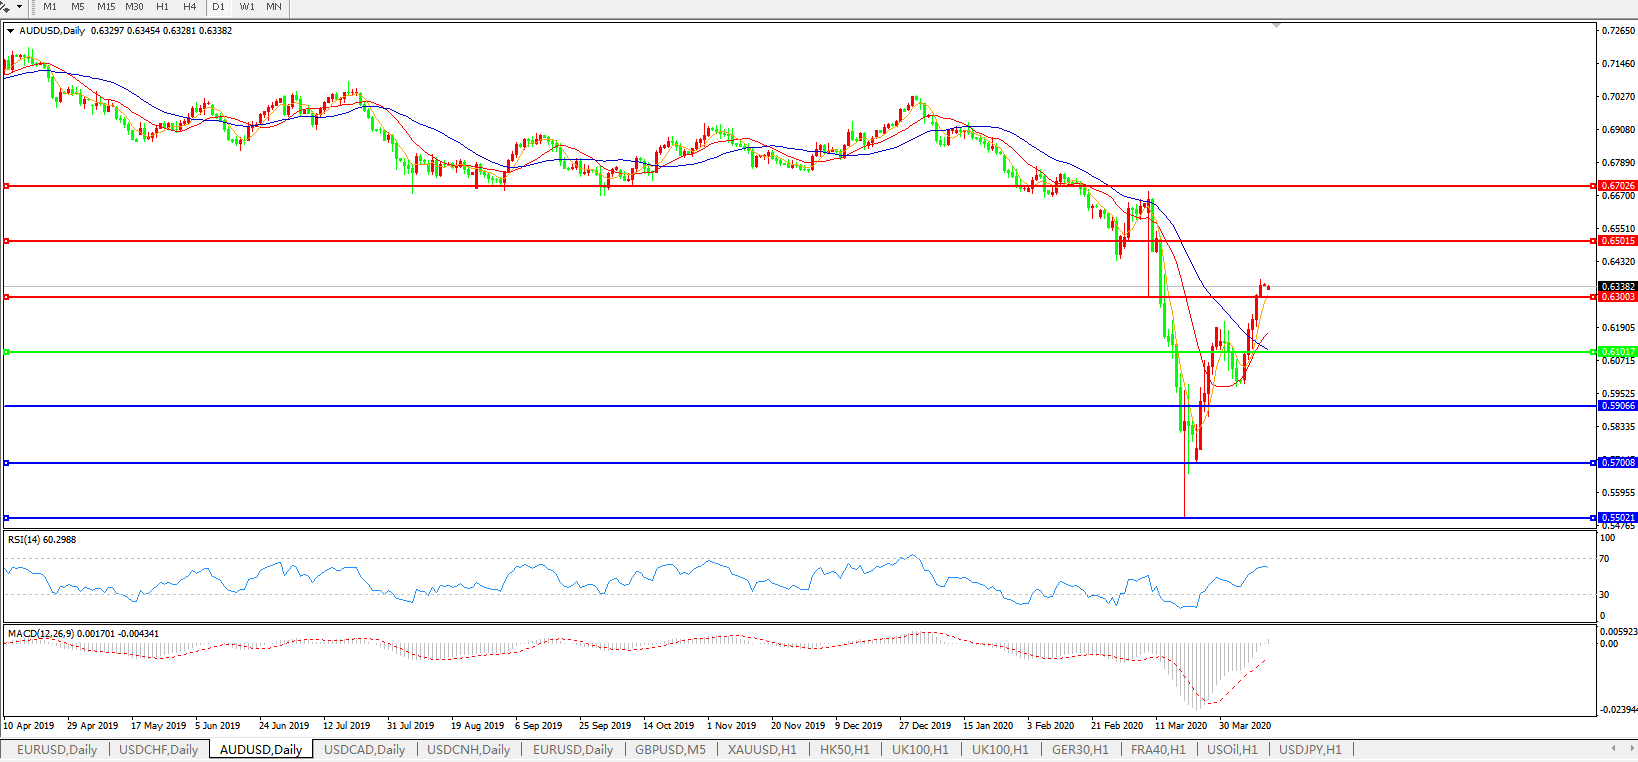
Task: Click the blue 0.57008 price level label
Action: (1617, 463)
